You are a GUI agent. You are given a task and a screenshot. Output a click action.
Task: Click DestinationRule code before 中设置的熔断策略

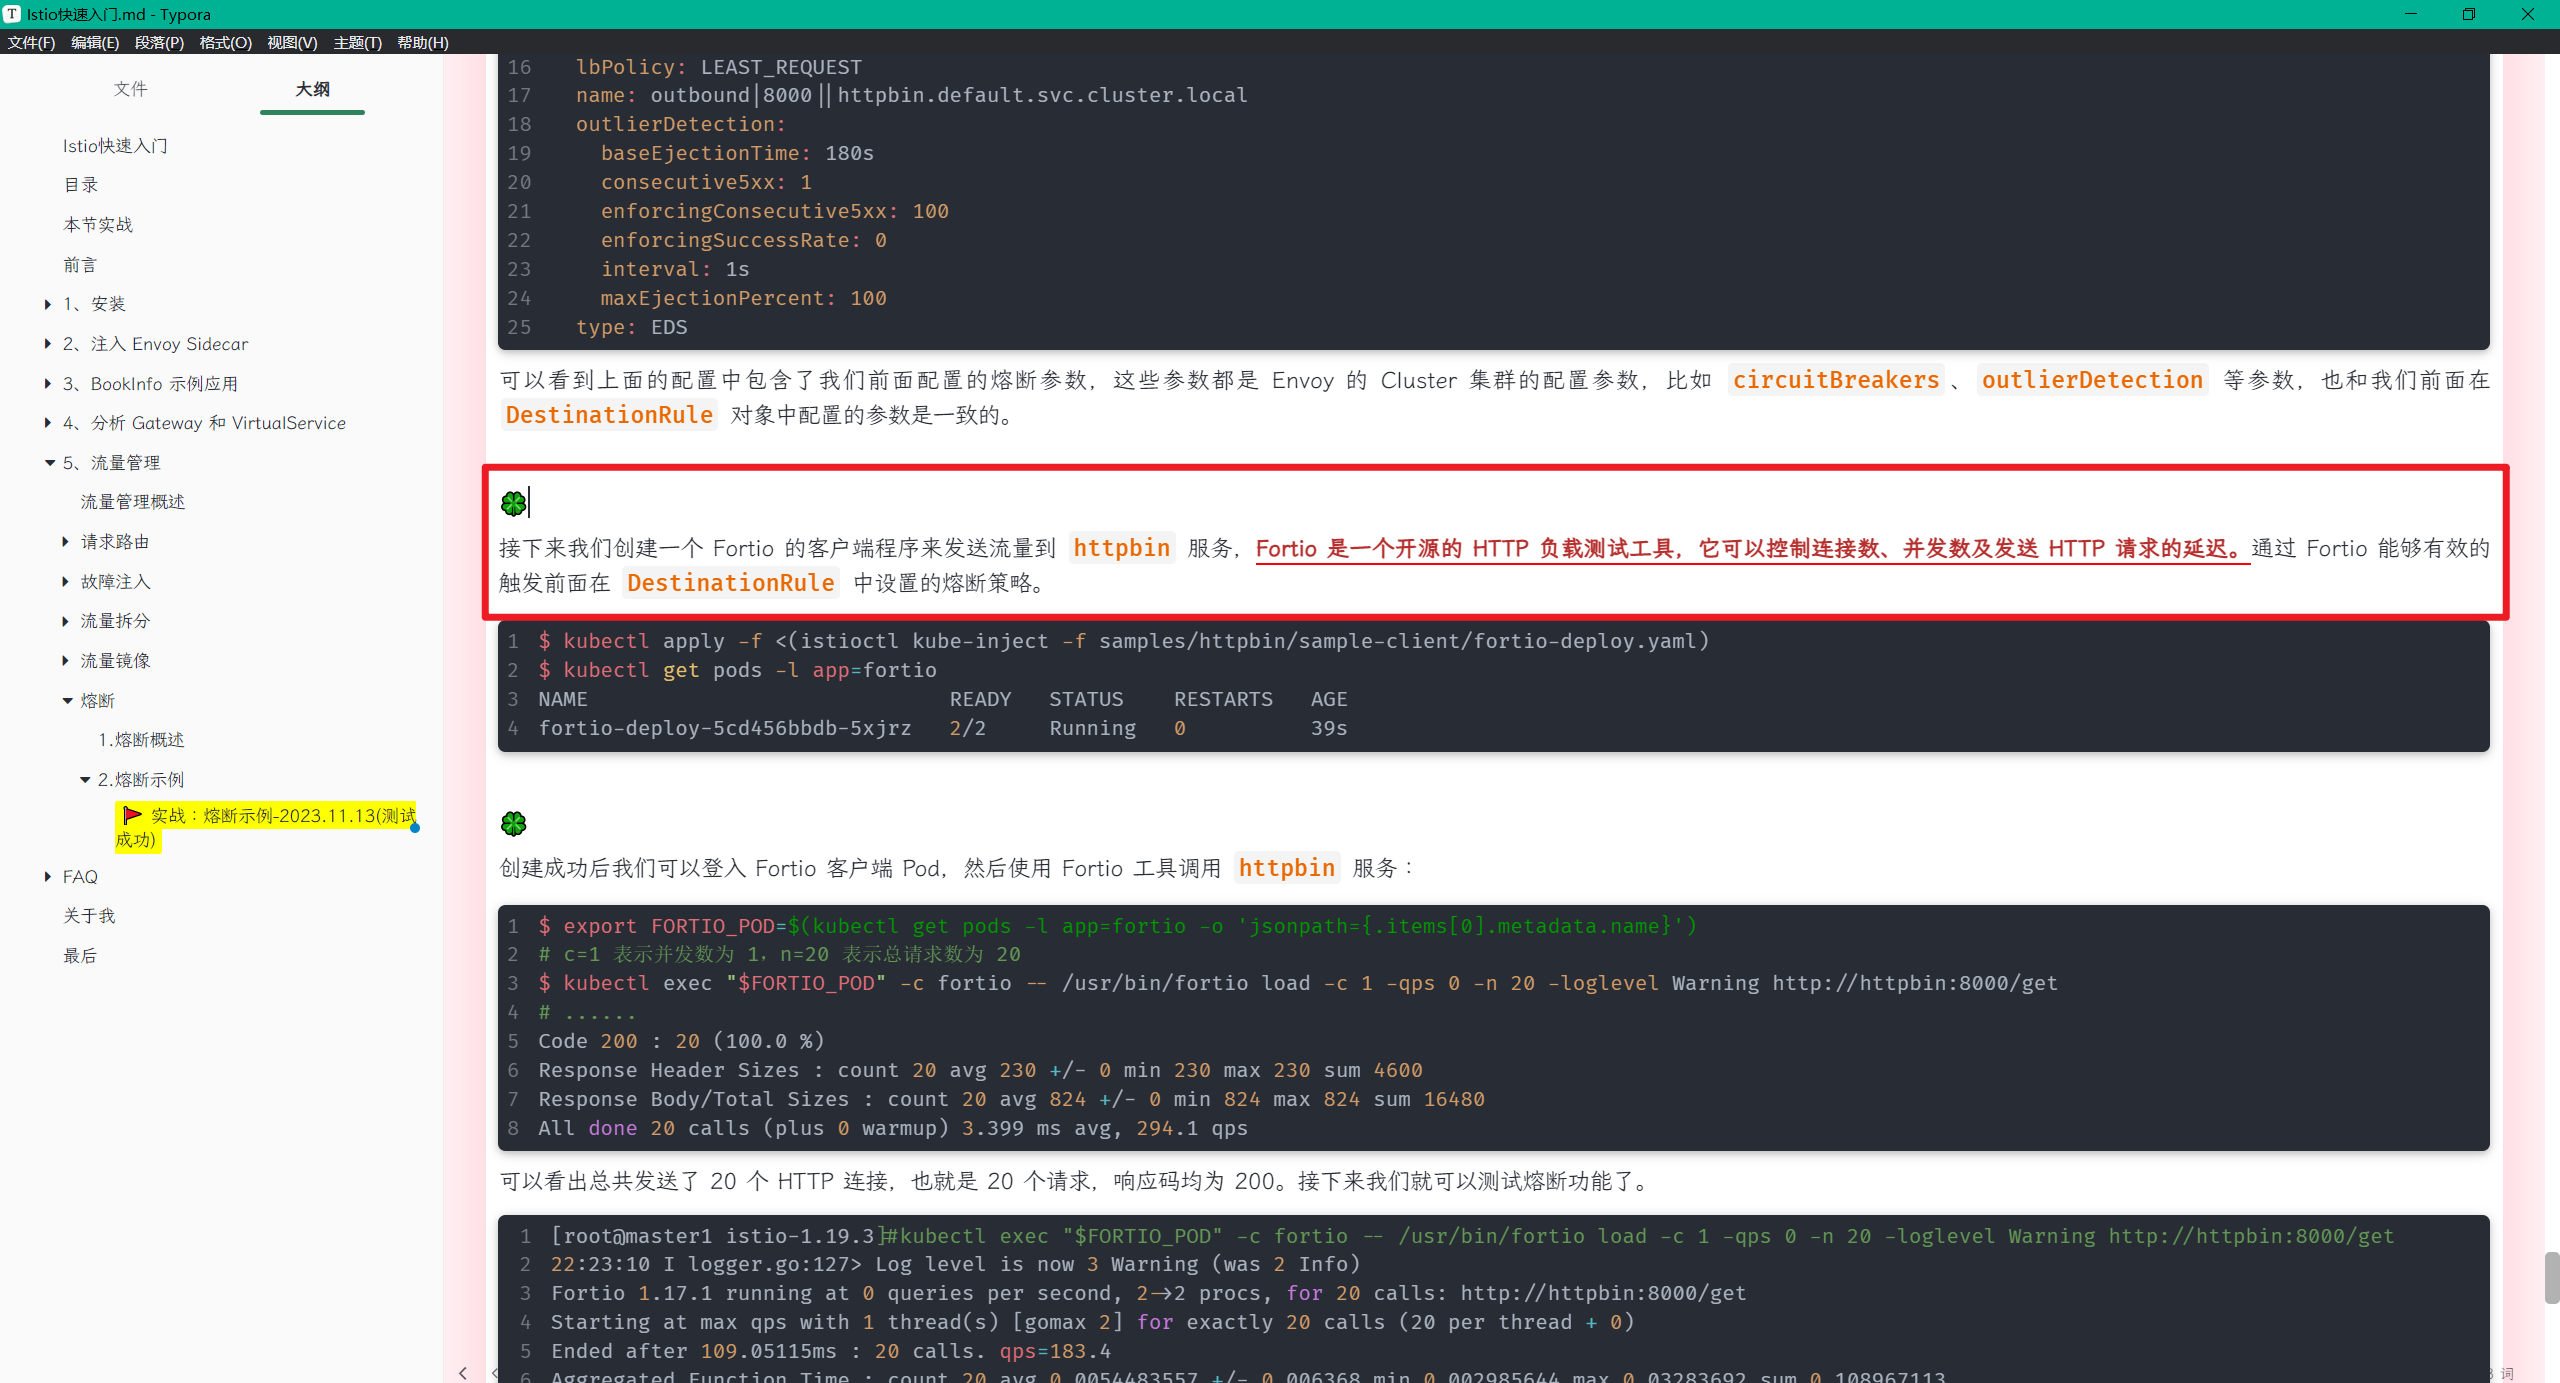[730, 583]
